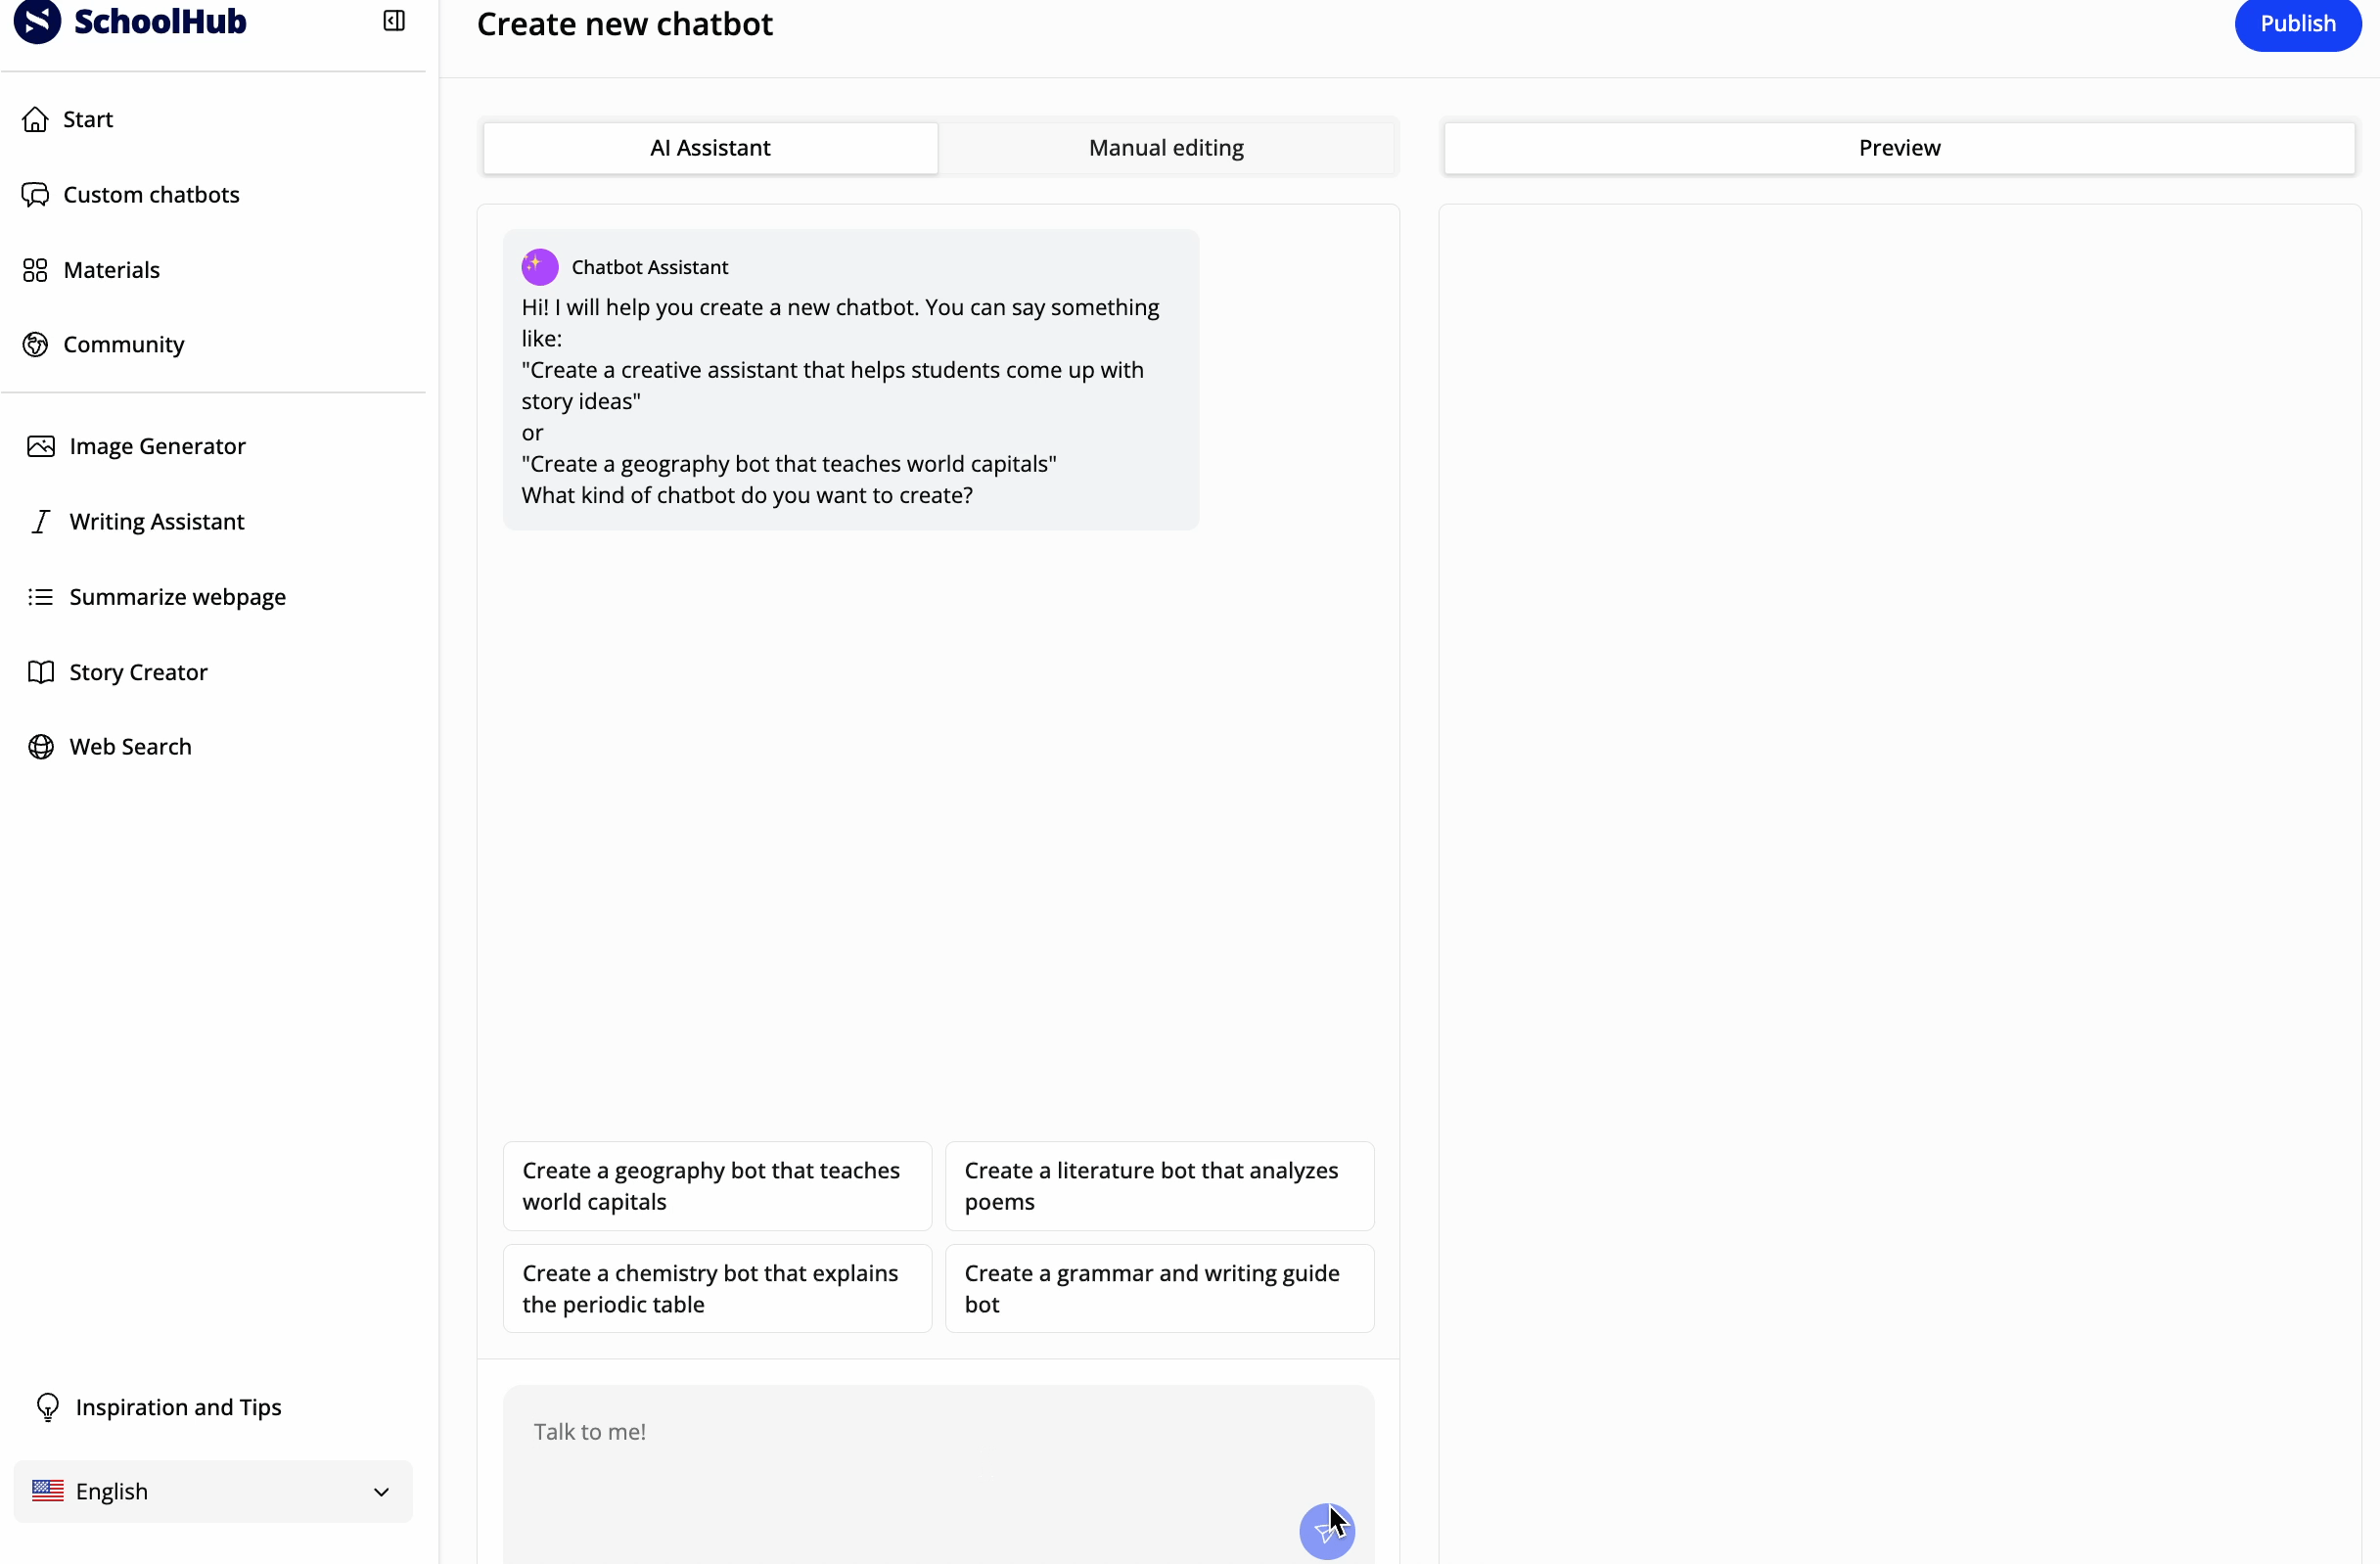Launch the Image Generator tool
The image size is (2380, 1564).
(x=157, y=447)
